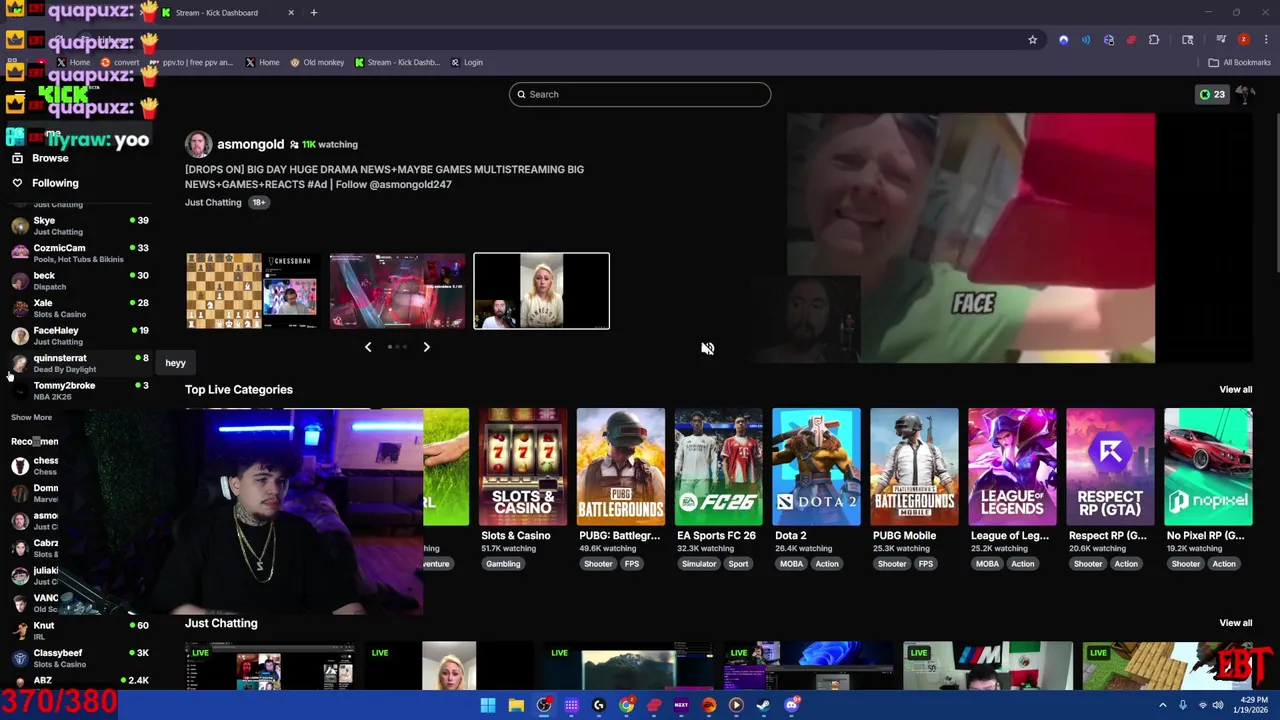Screen dimensions: 1280x720
Task: Open CozmicCam's channel in the sidebar
Action: tap(80, 253)
